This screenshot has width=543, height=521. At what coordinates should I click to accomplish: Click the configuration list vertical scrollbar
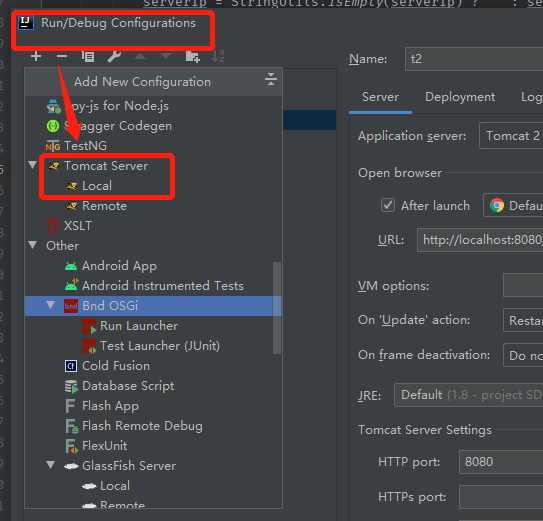point(277,308)
